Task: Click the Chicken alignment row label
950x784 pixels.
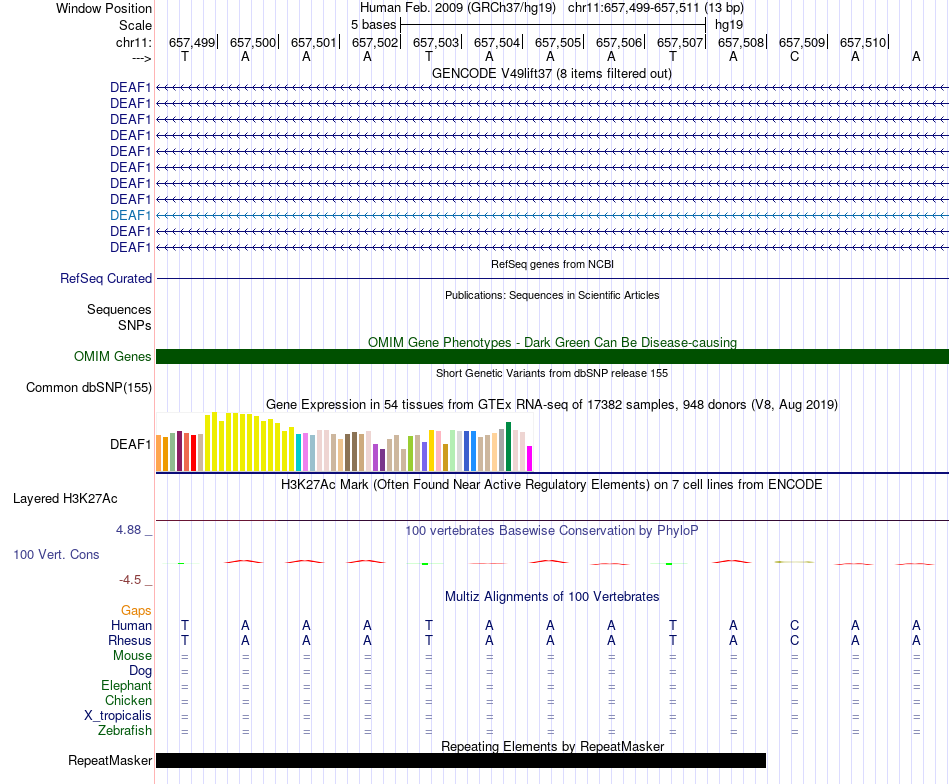Action: [x=128, y=700]
